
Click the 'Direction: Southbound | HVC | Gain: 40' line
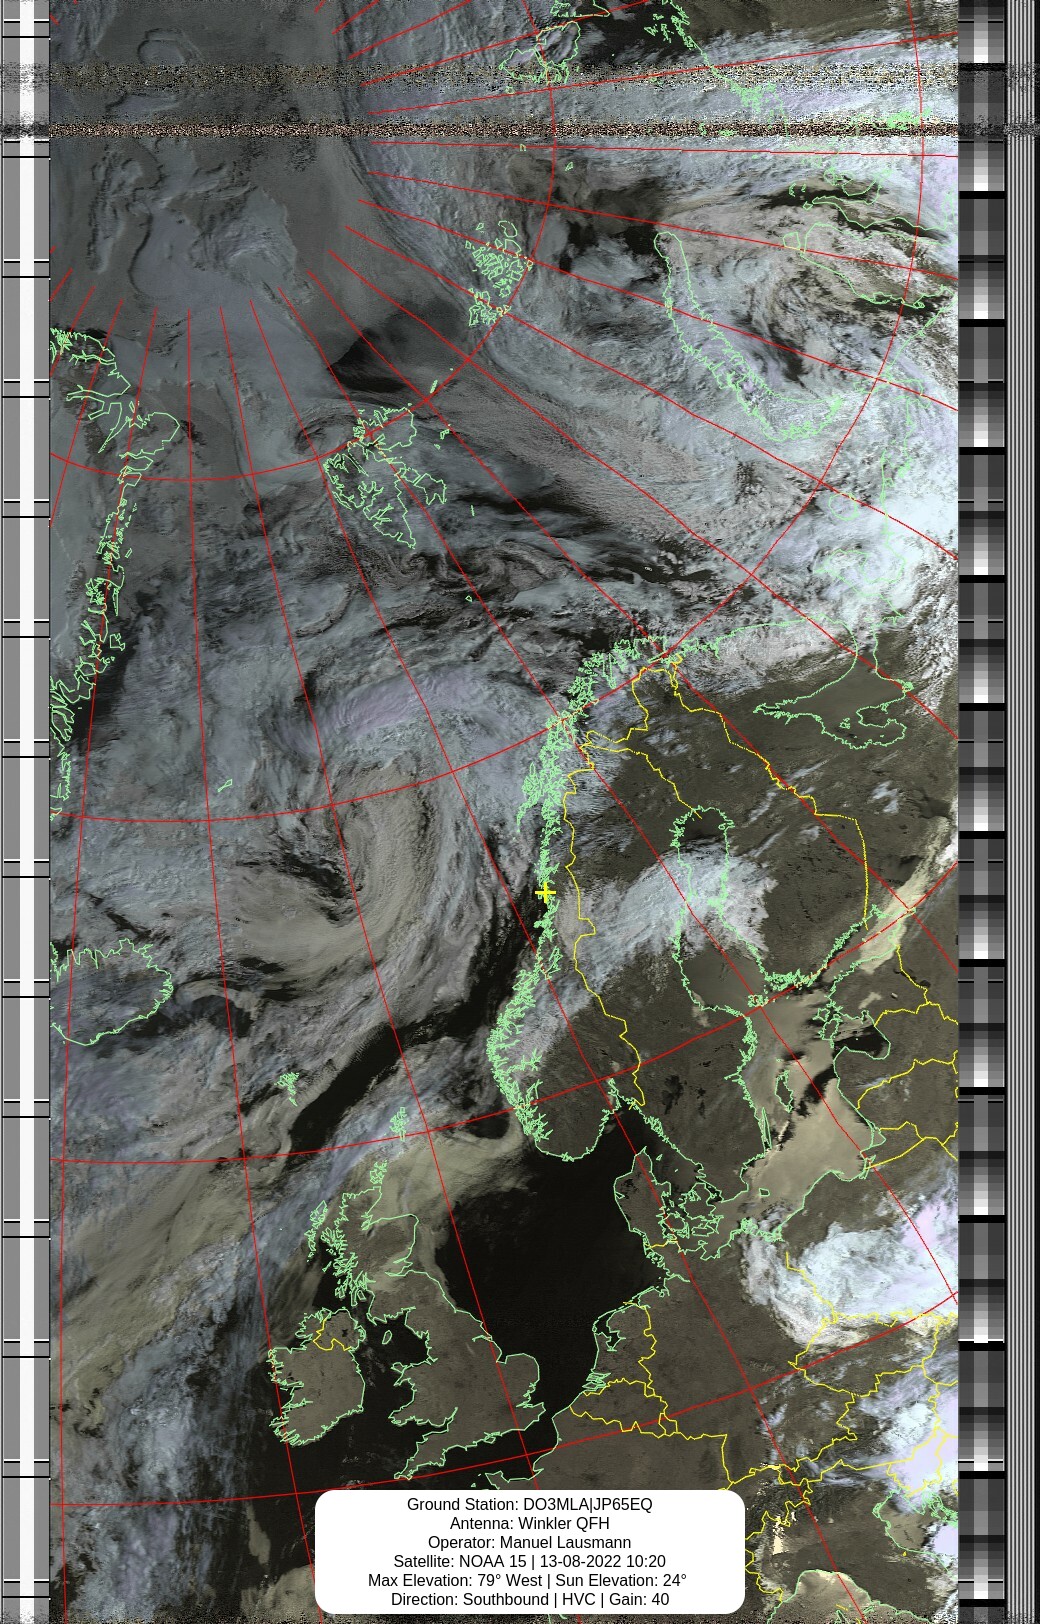(x=529, y=1599)
